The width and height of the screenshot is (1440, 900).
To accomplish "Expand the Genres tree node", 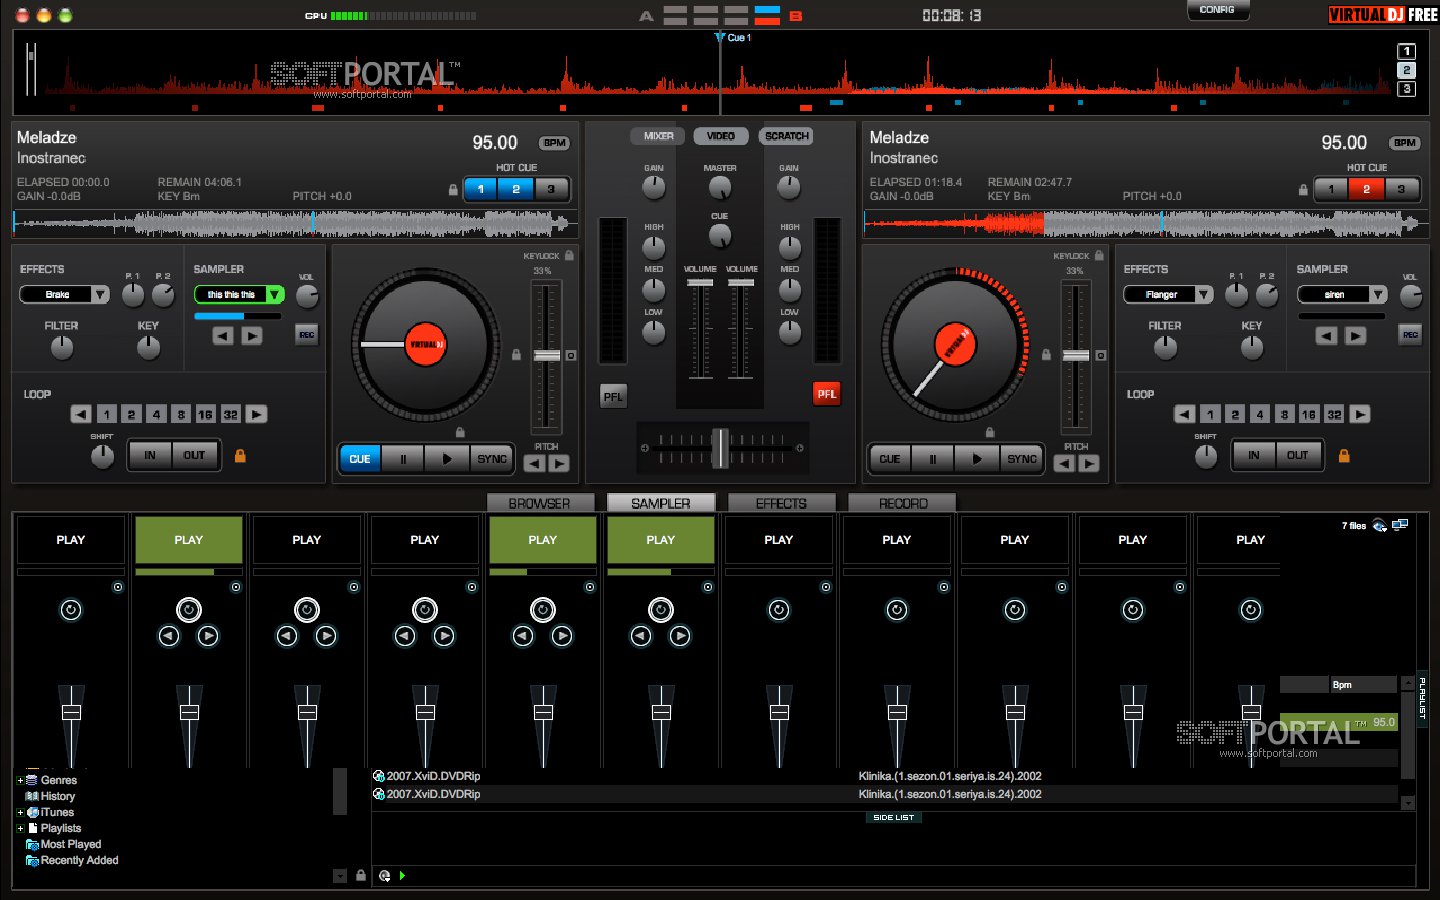I will (x=20, y=780).
